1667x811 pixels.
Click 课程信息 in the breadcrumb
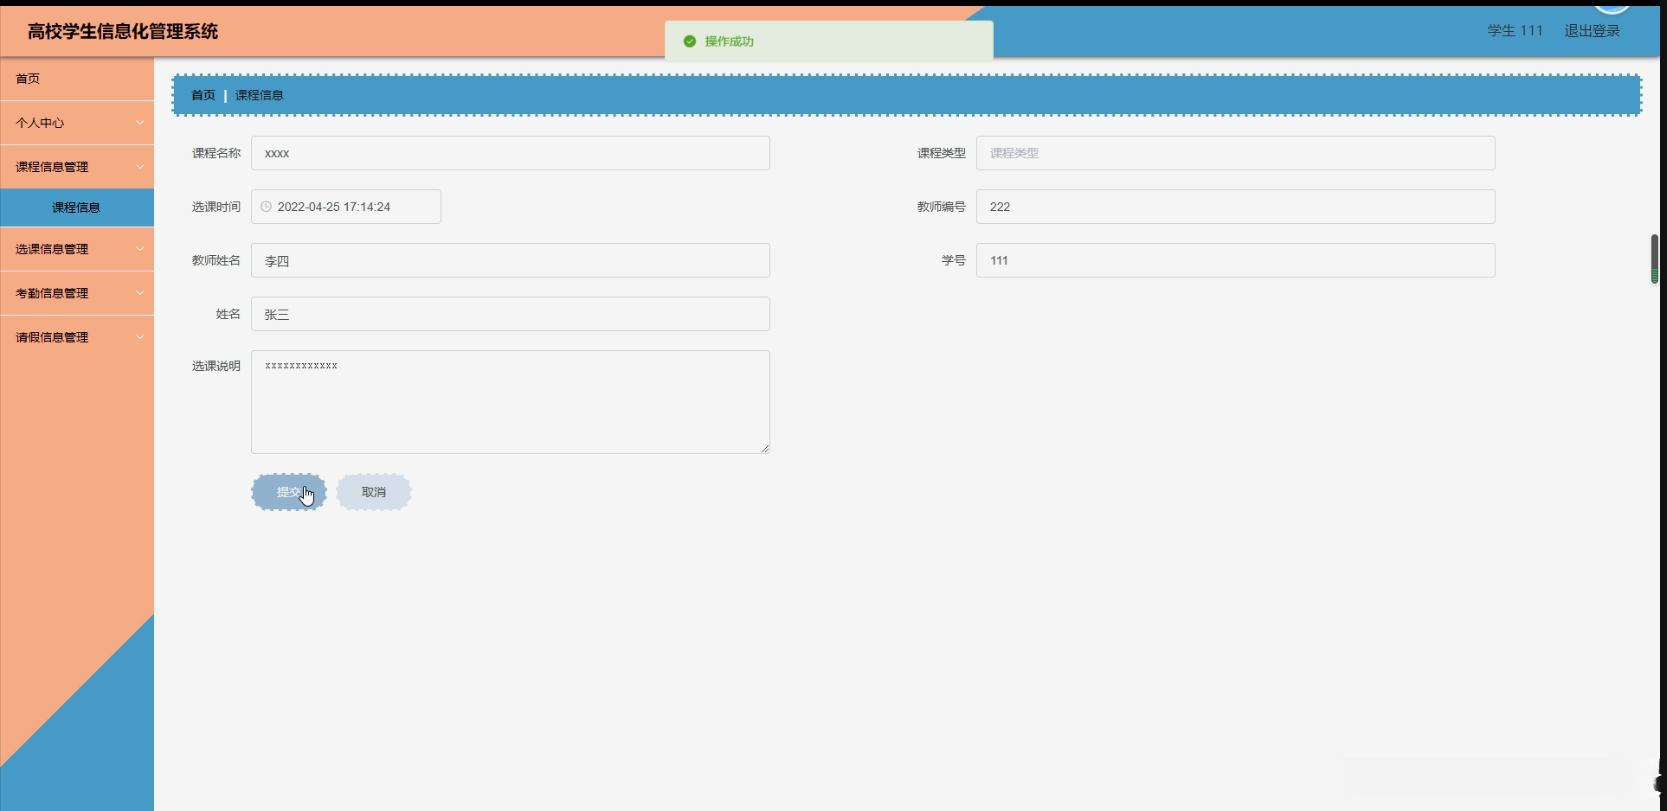pos(259,95)
